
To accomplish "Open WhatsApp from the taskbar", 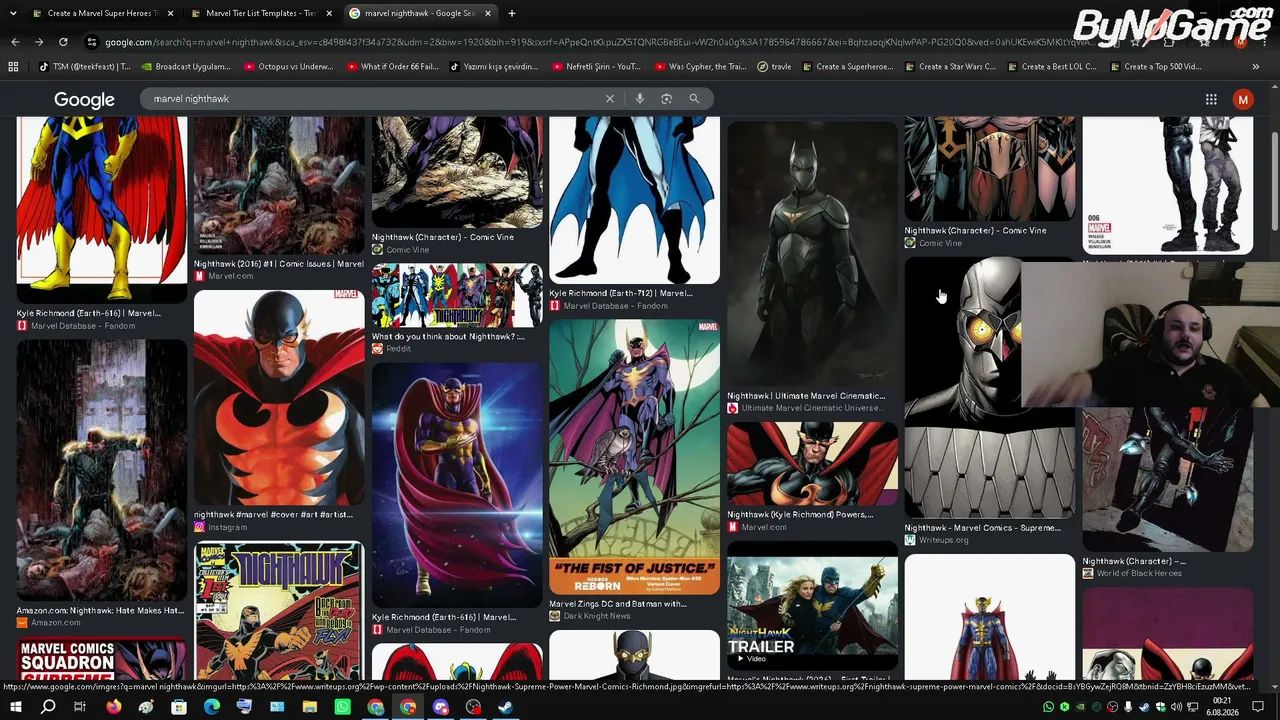I will (x=343, y=707).
